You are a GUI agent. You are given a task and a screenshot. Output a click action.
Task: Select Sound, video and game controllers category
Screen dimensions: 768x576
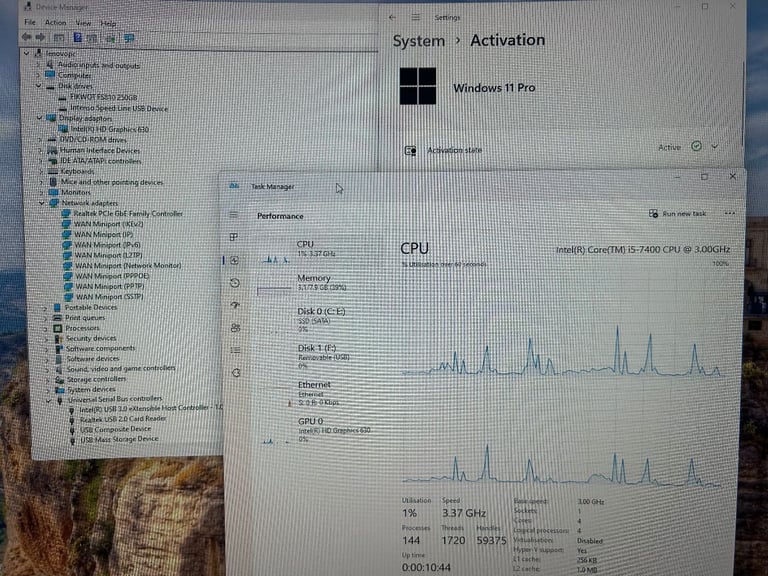pos(121,368)
